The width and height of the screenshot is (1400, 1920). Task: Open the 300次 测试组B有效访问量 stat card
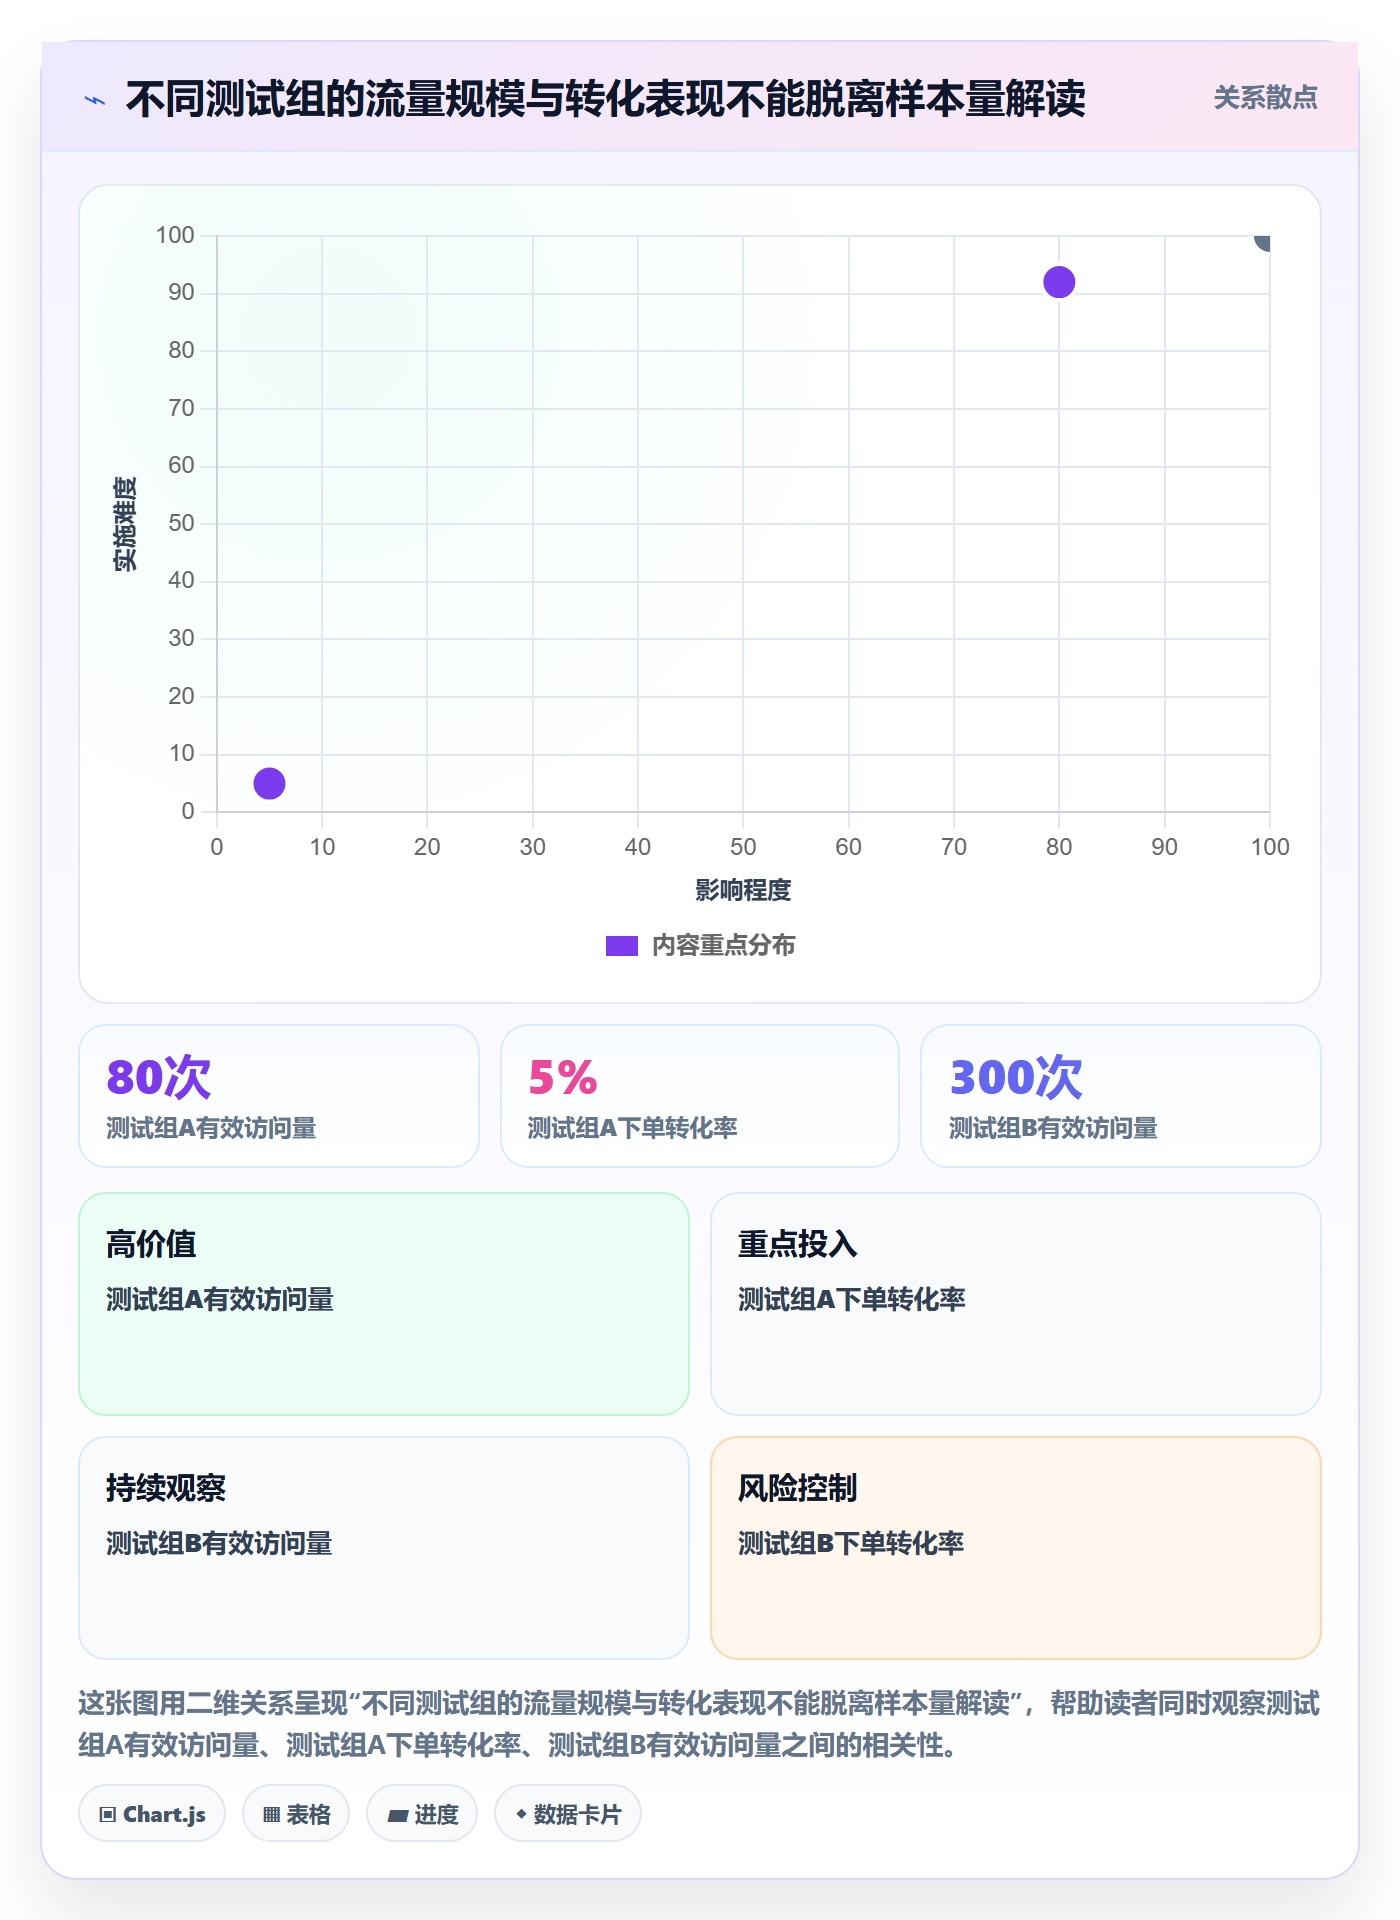(1121, 1096)
